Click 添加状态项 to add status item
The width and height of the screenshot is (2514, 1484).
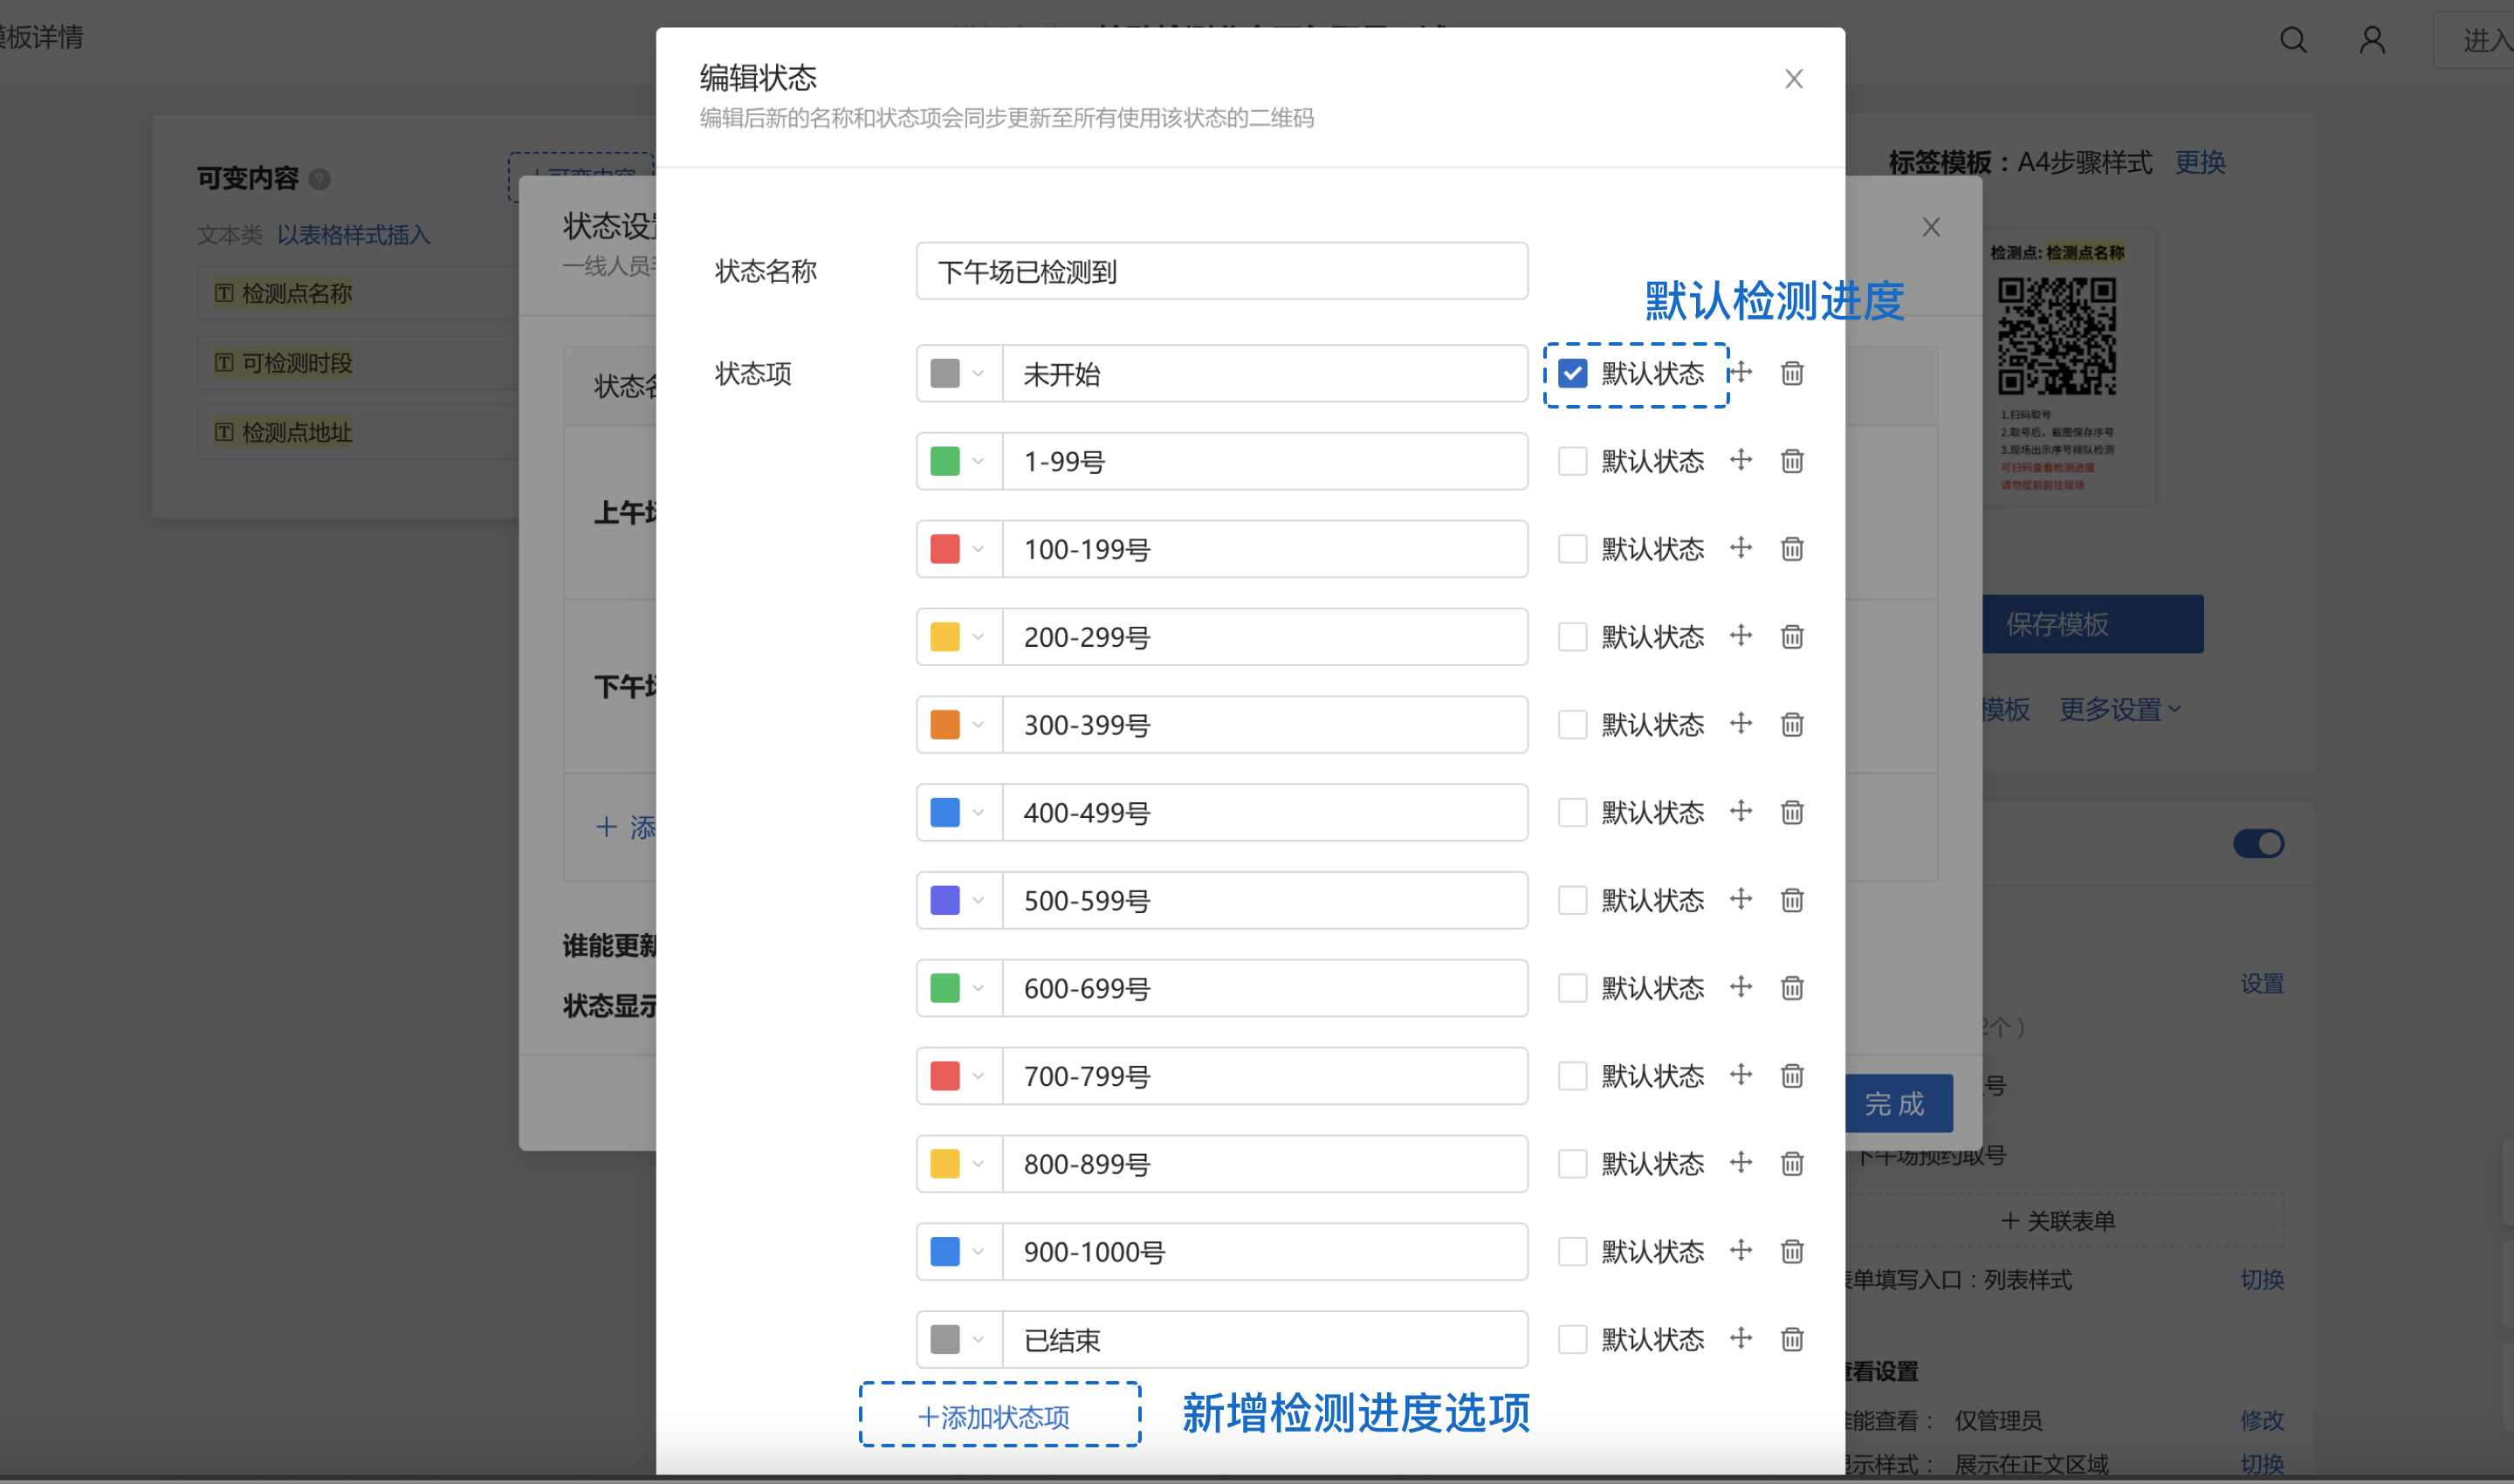pos(994,1417)
